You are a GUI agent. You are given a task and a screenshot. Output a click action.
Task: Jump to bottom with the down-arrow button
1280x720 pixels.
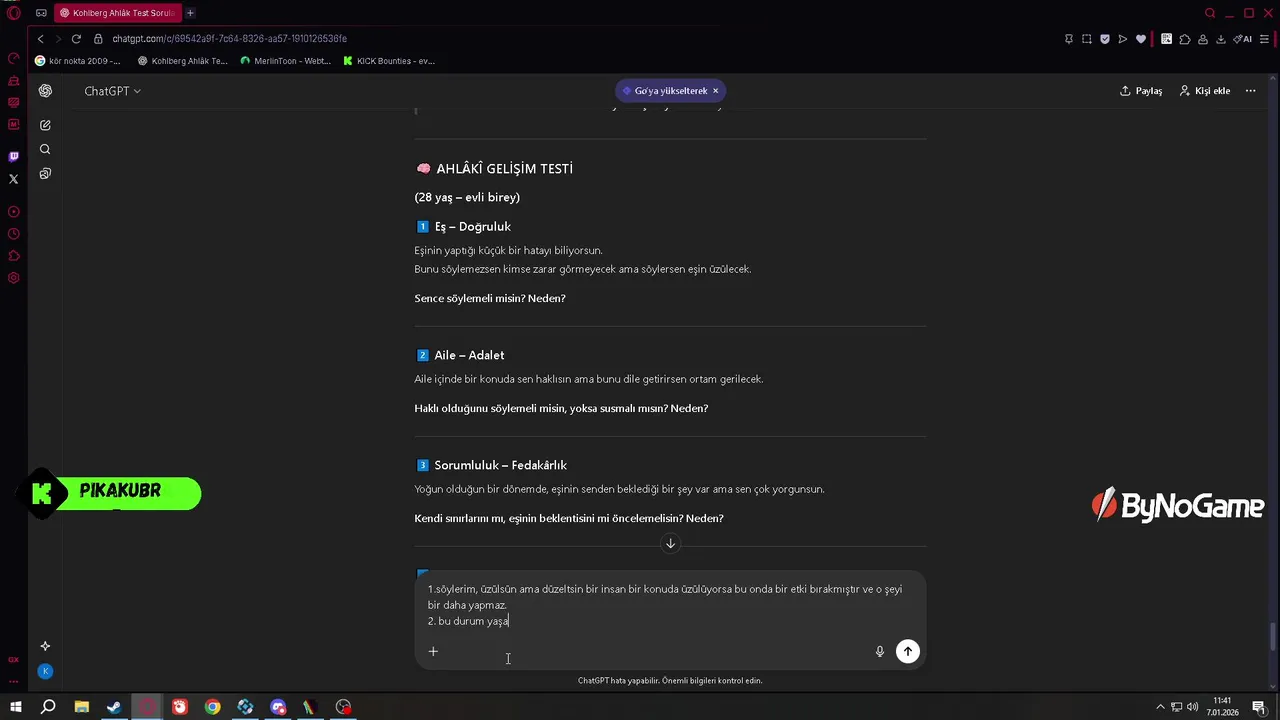click(x=670, y=543)
